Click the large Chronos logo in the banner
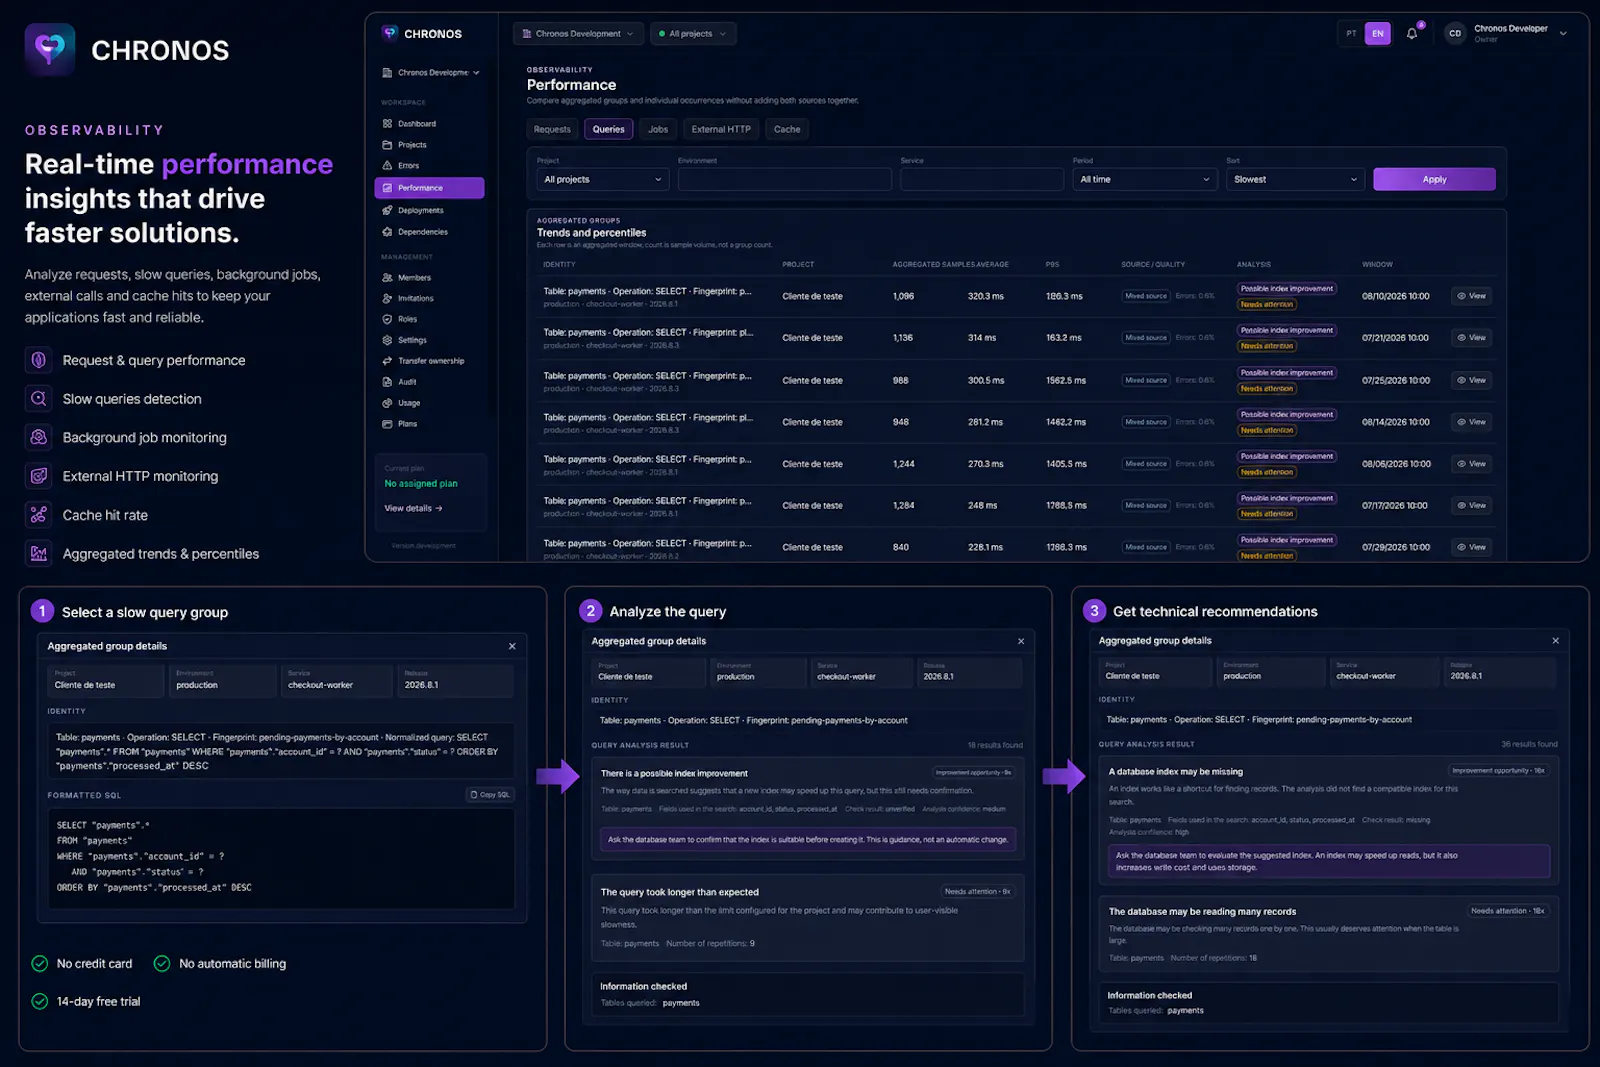This screenshot has width=1600, height=1067. pyautogui.click(x=50, y=49)
